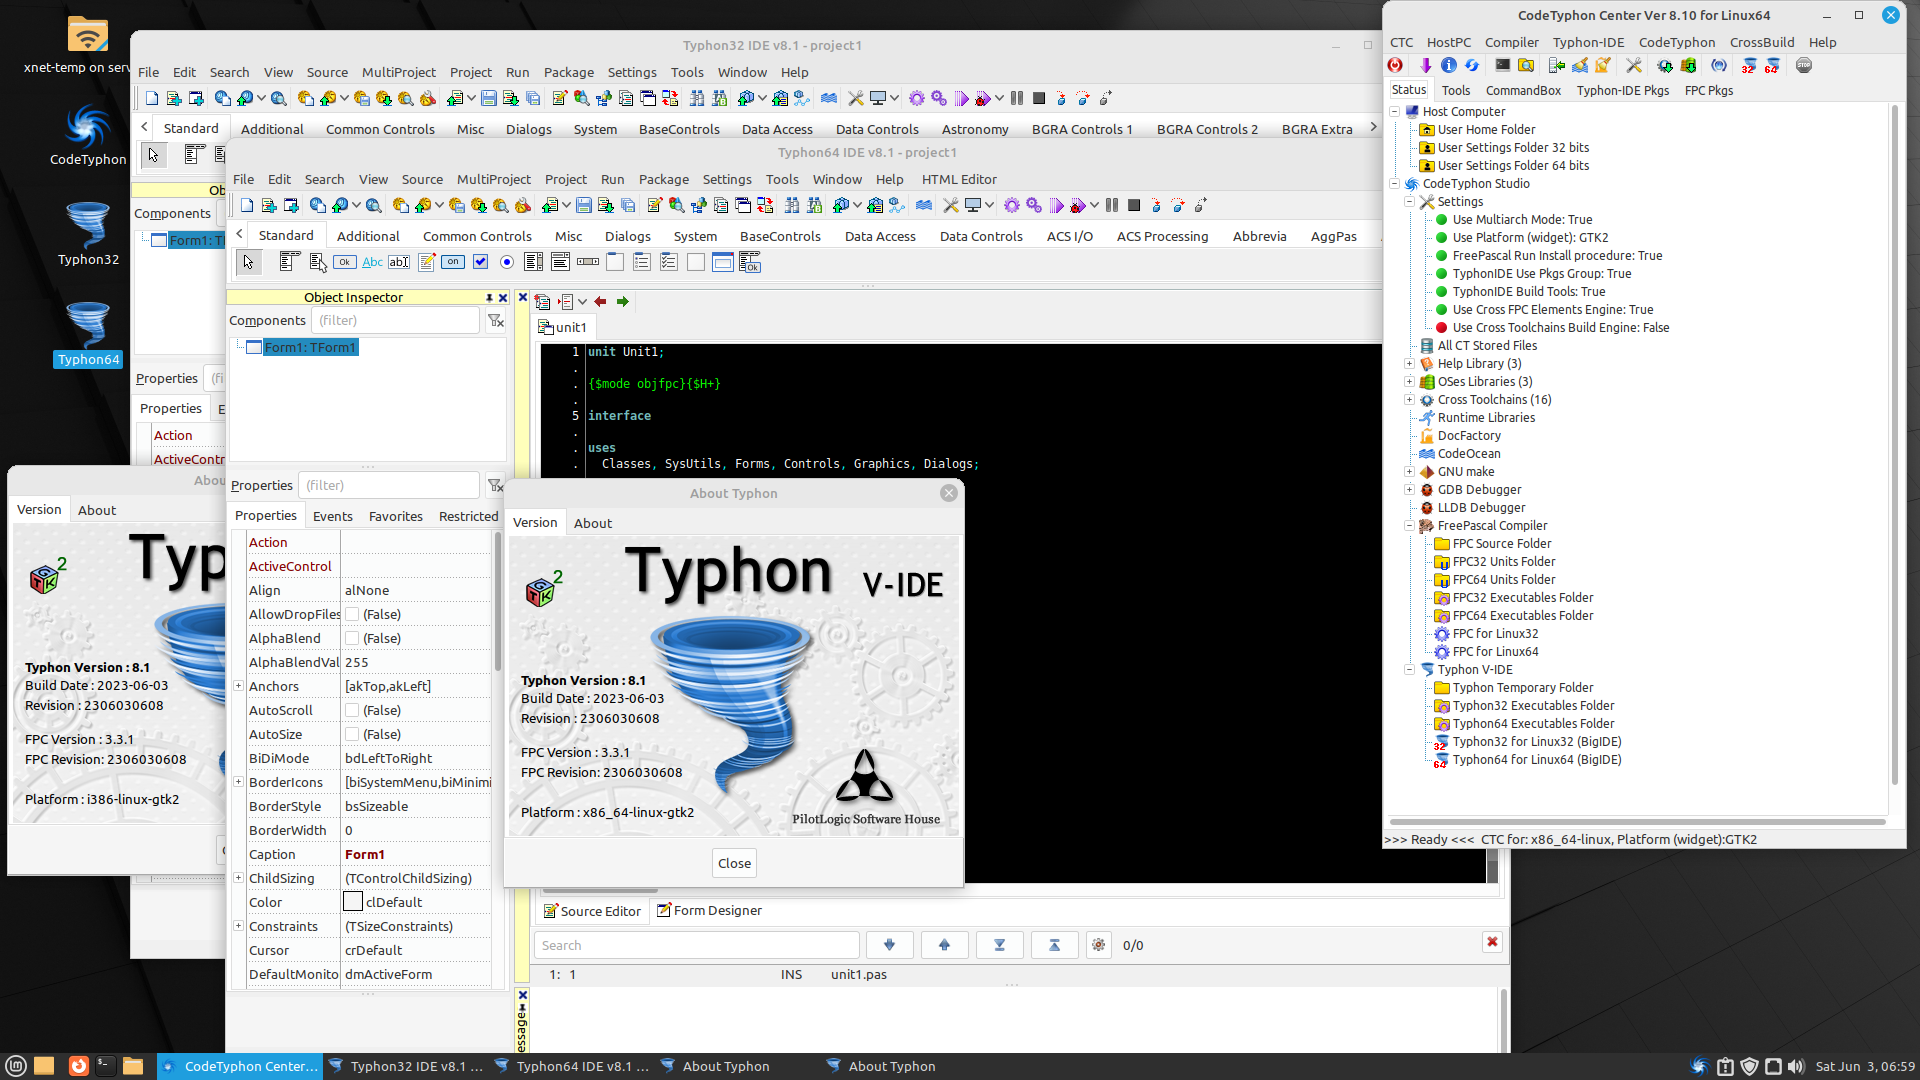Select the TToggleBox 'on' component in palette
The height and width of the screenshot is (1080, 1920).
(x=453, y=262)
